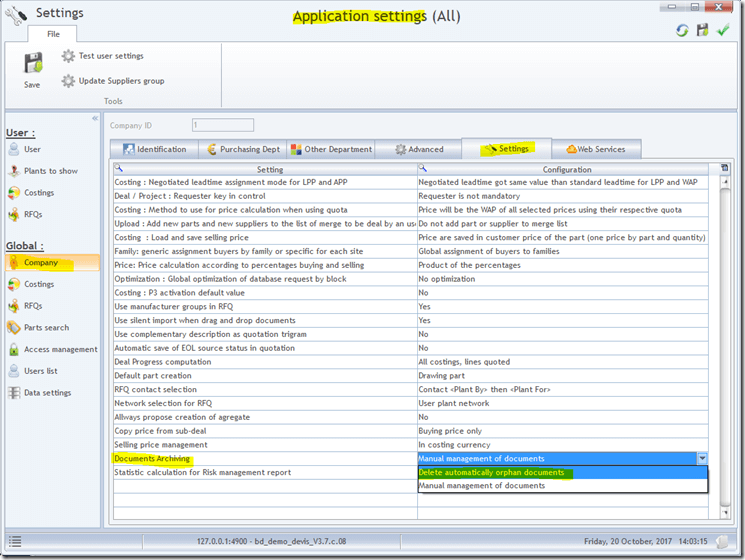Viewport: 745px width, 560px height.
Task: Click the Company ID input field
Action: click(x=222, y=125)
